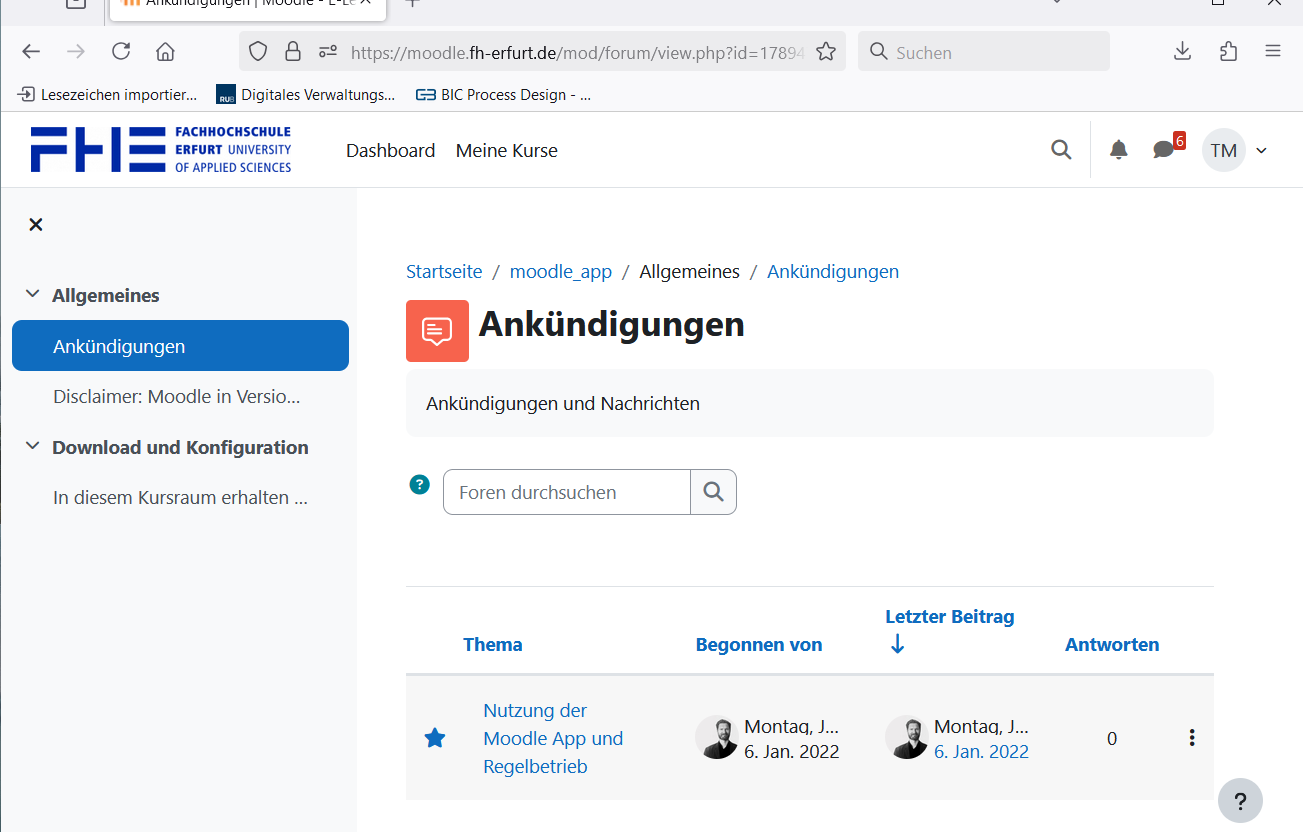Click the round help button at bottom right
Viewport: 1303px width, 832px height.
coord(1239,801)
